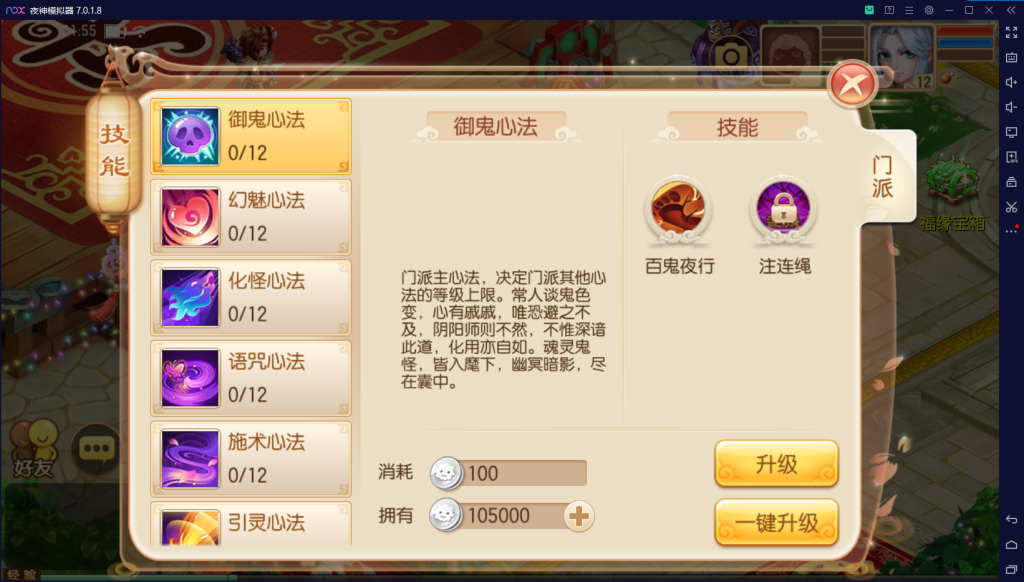Pick the 语咒心法 purple swirl skill
The width and height of the screenshot is (1024, 582).
[x=251, y=378]
